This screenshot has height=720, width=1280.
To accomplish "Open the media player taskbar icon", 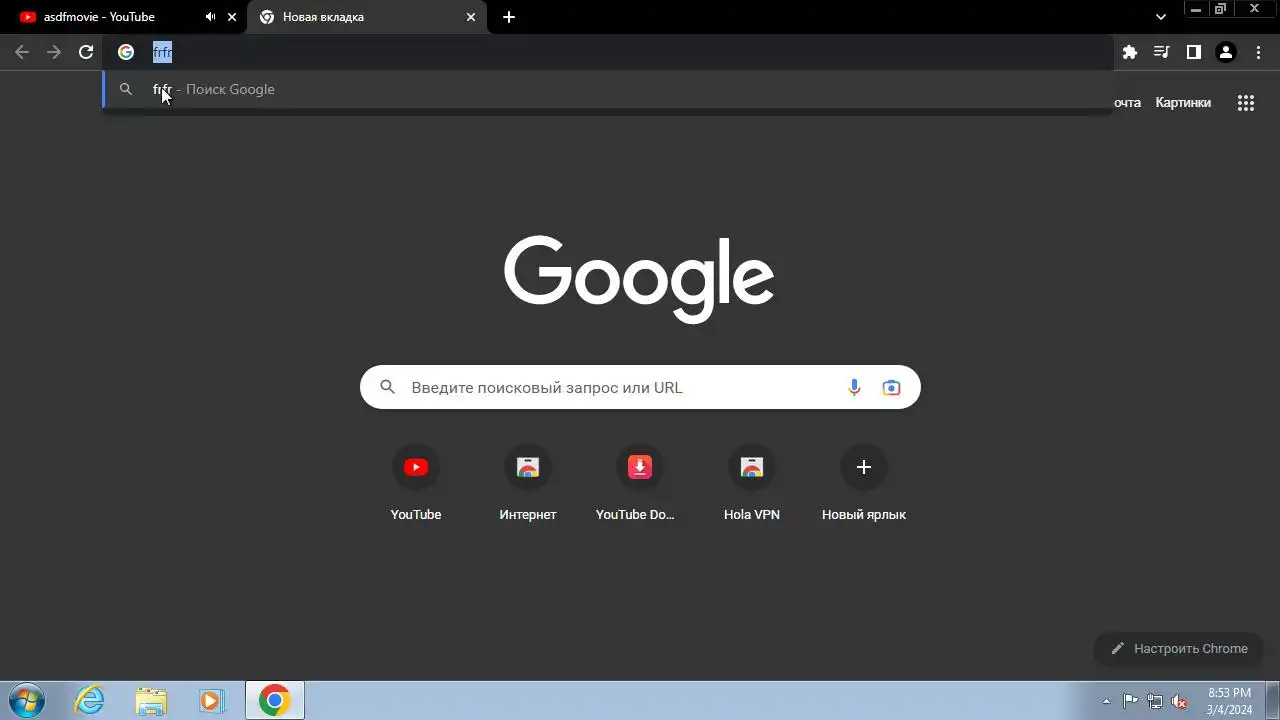I will click(x=212, y=700).
